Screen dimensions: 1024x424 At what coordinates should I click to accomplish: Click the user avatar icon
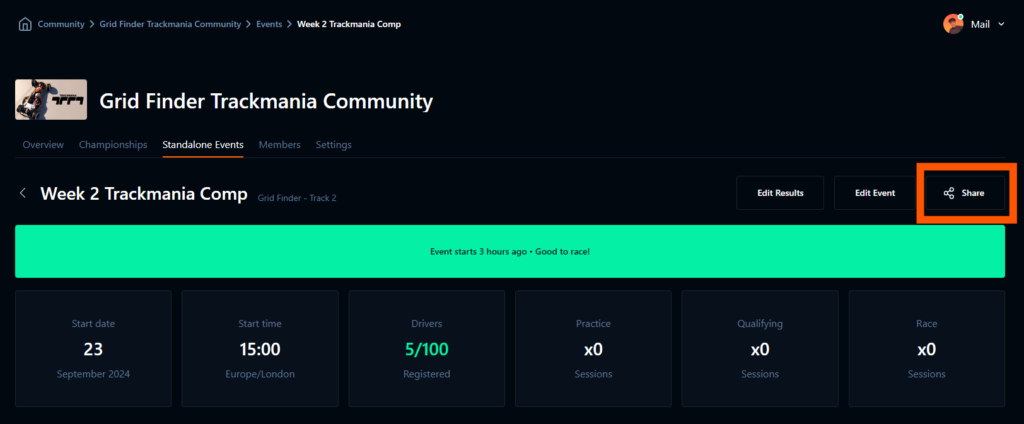[952, 24]
